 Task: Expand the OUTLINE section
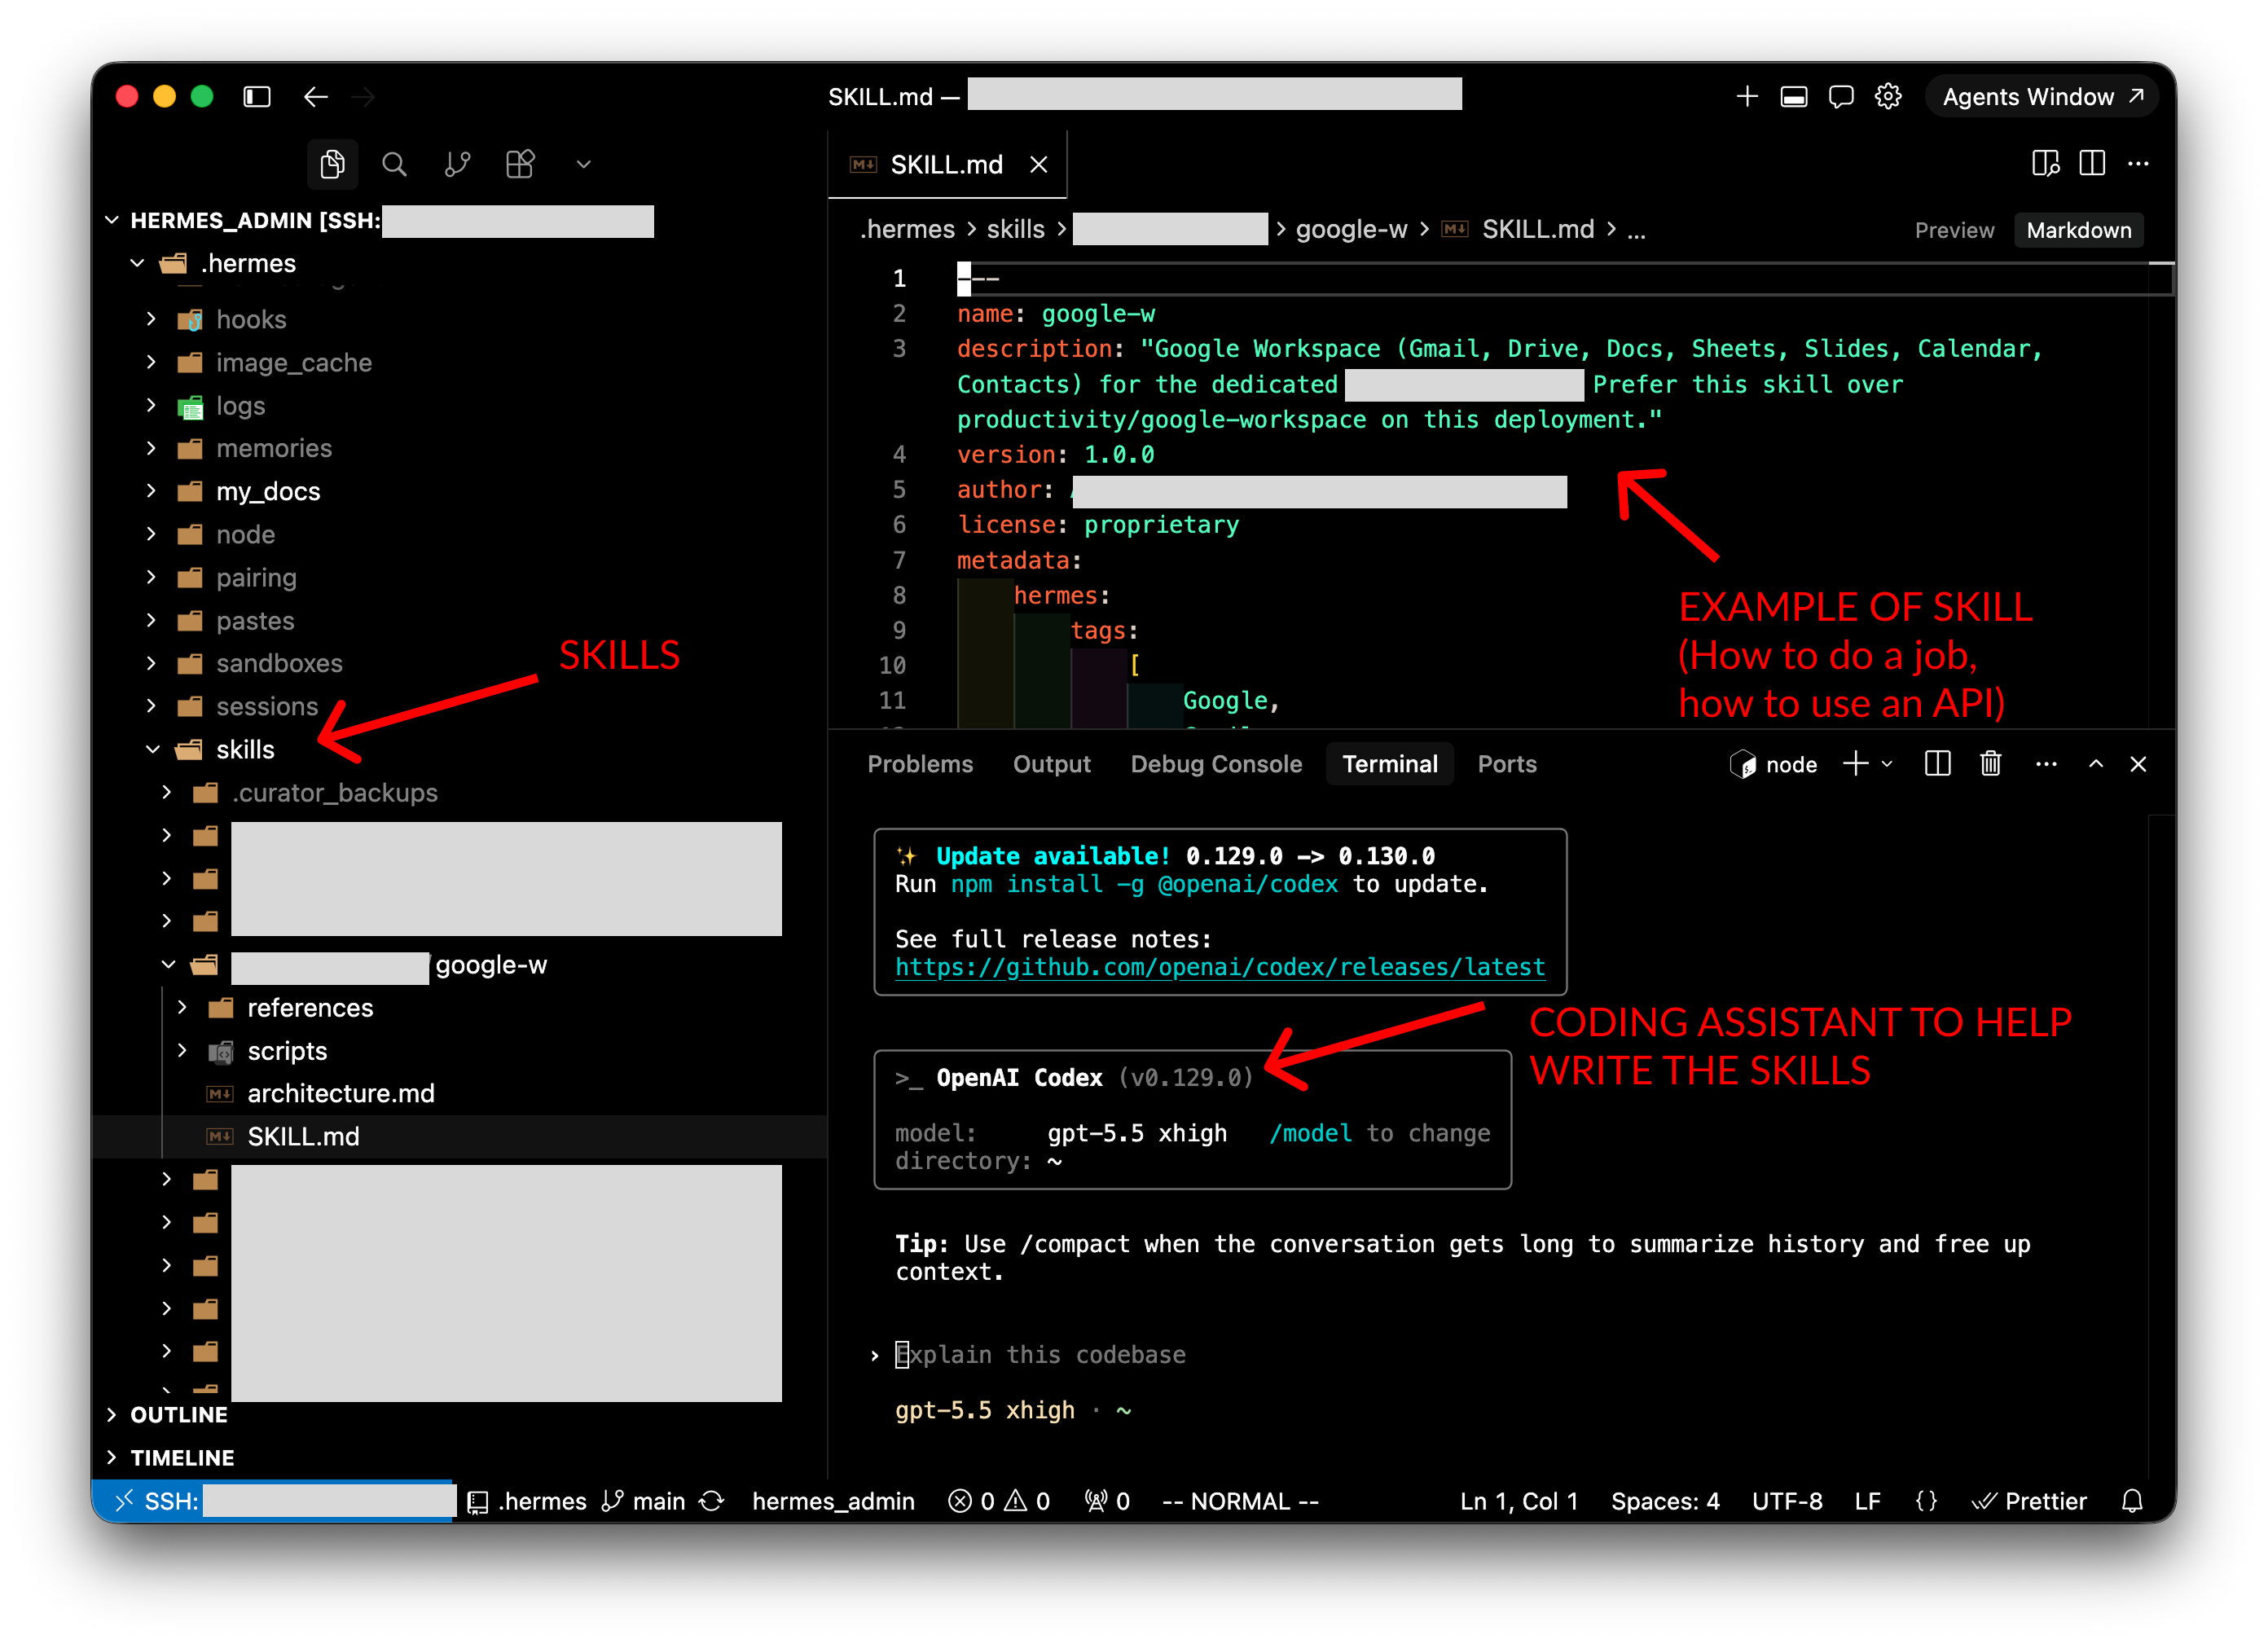click(x=178, y=1414)
